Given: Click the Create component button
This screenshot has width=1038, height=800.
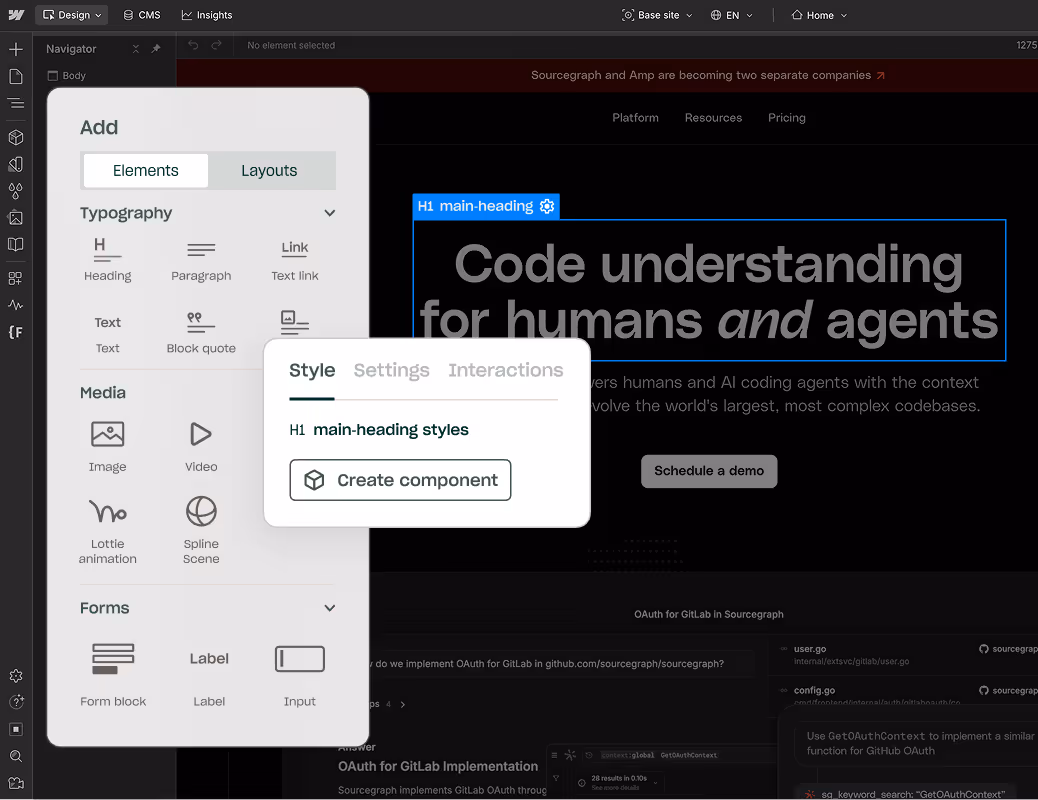Looking at the screenshot, I should pos(400,480).
